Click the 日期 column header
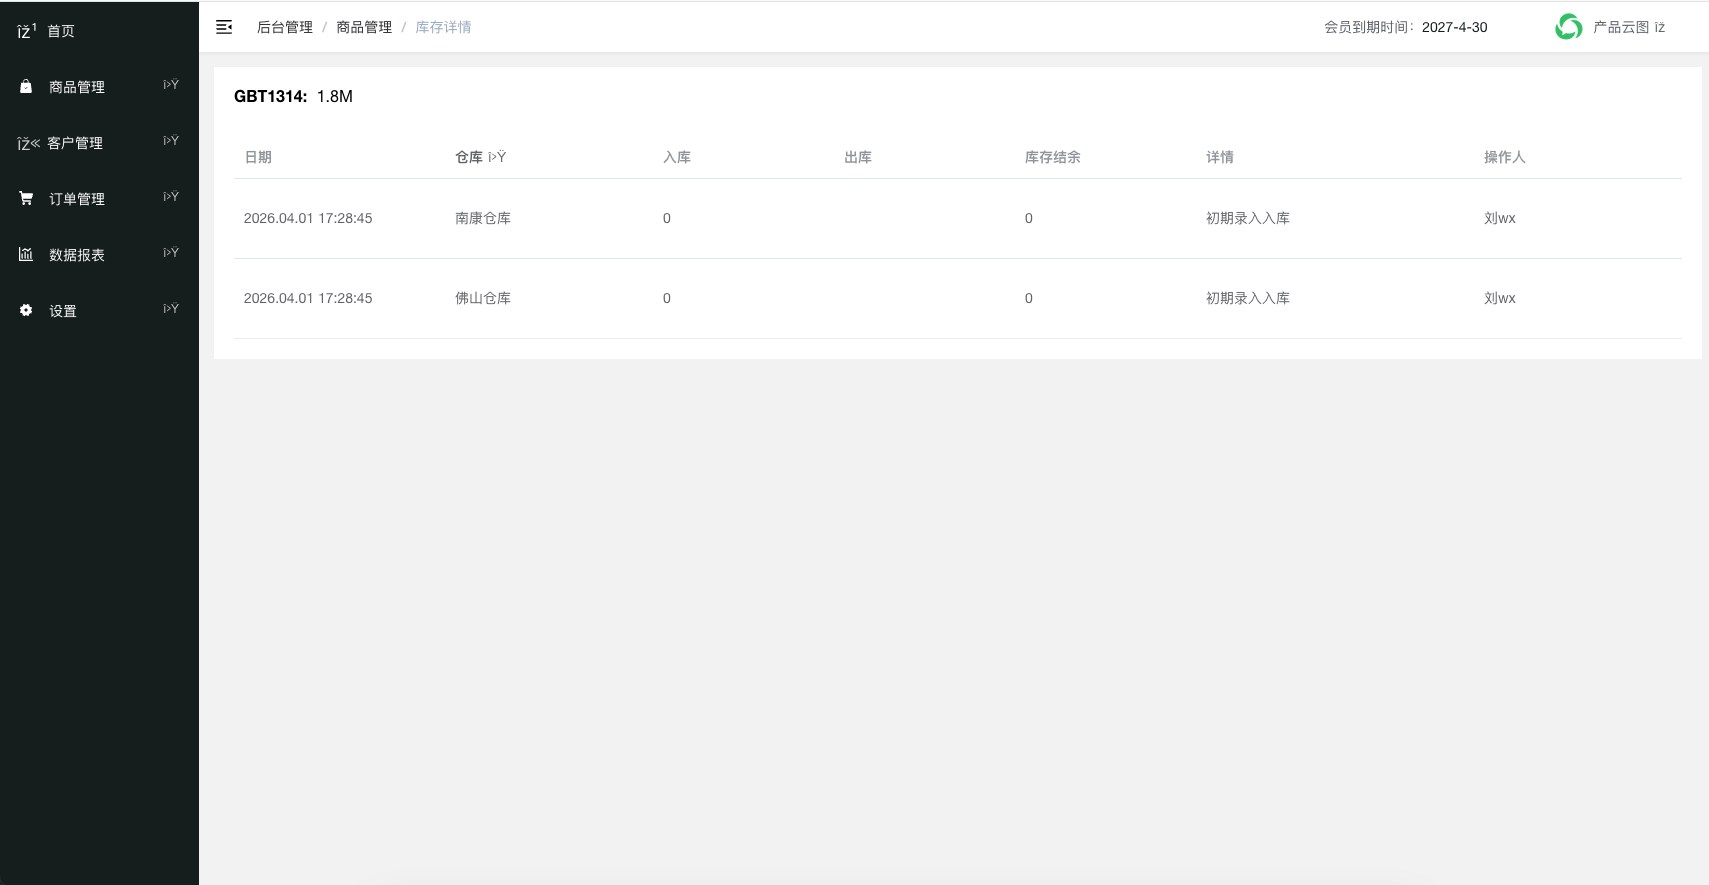The image size is (1709, 885). pos(258,157)
